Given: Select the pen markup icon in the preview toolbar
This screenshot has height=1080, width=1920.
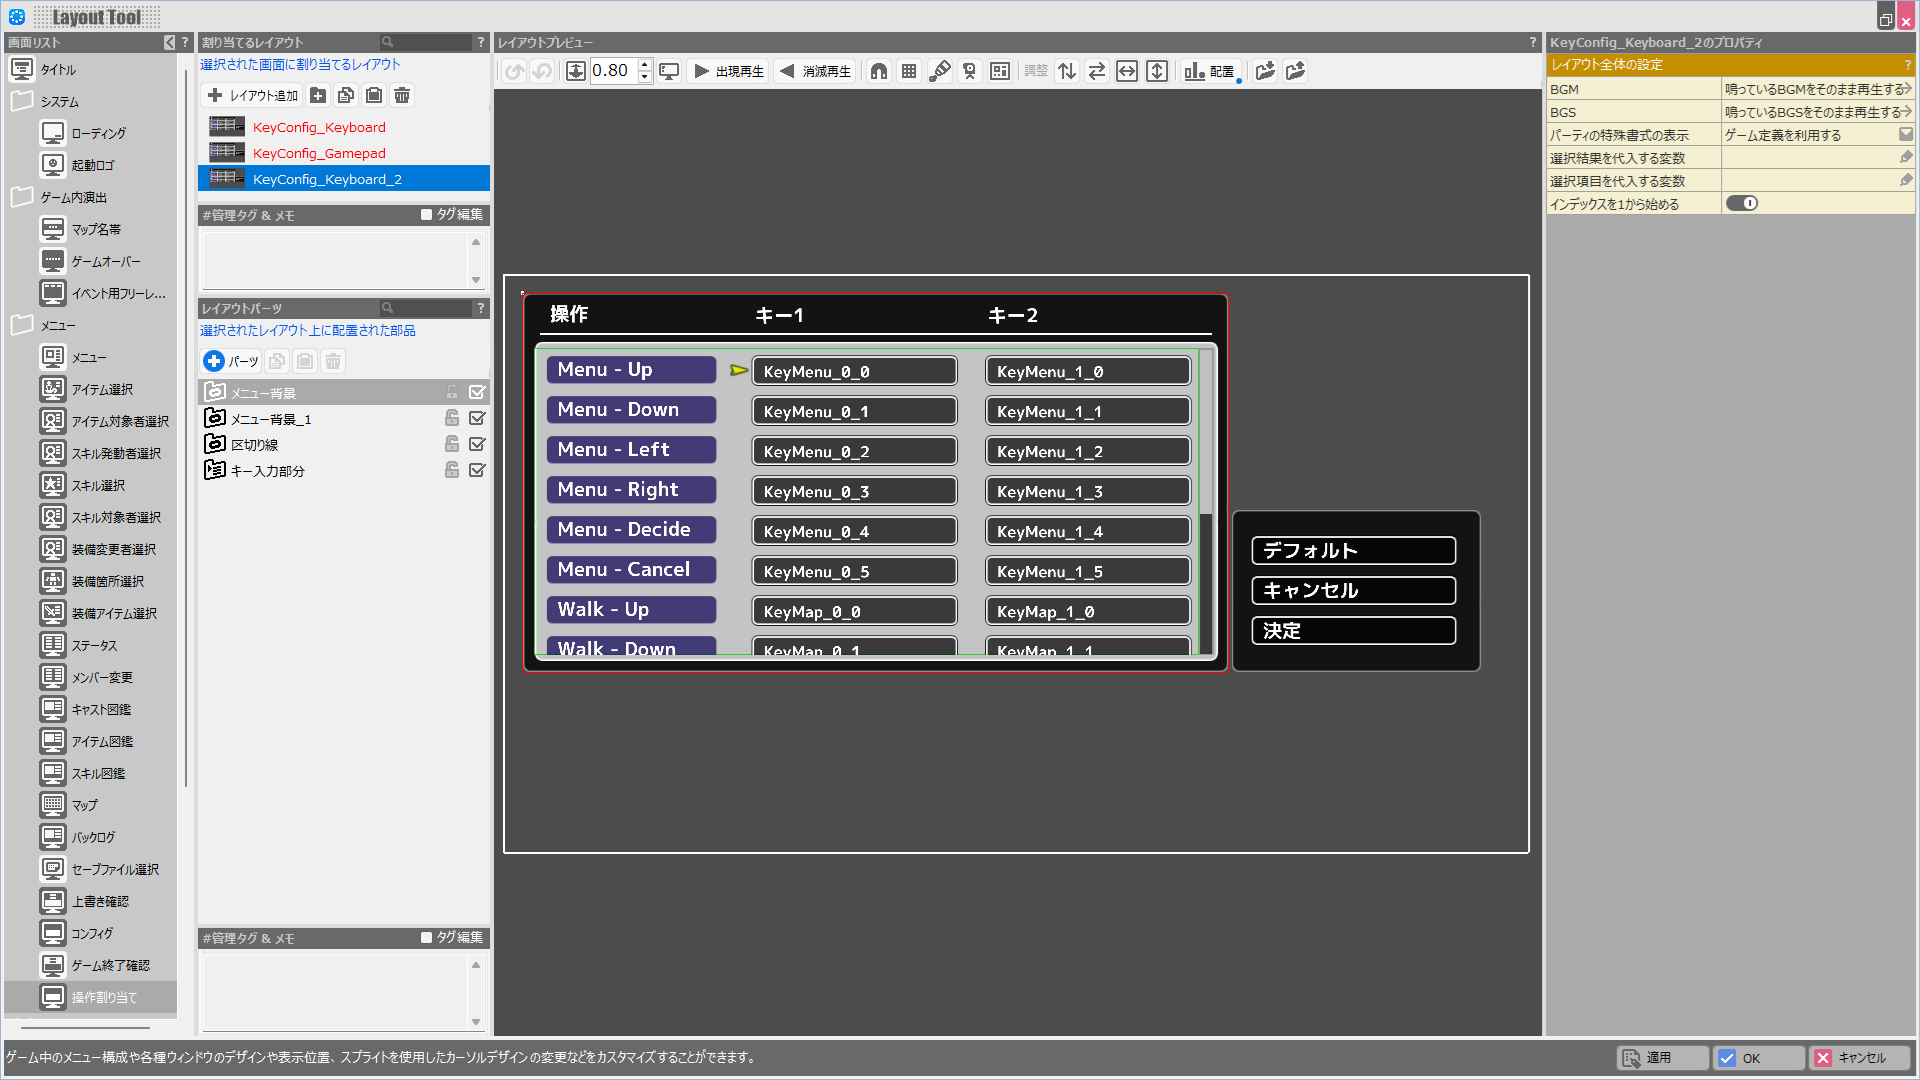Looking at the screenshot, I should (x=939, y=71).
